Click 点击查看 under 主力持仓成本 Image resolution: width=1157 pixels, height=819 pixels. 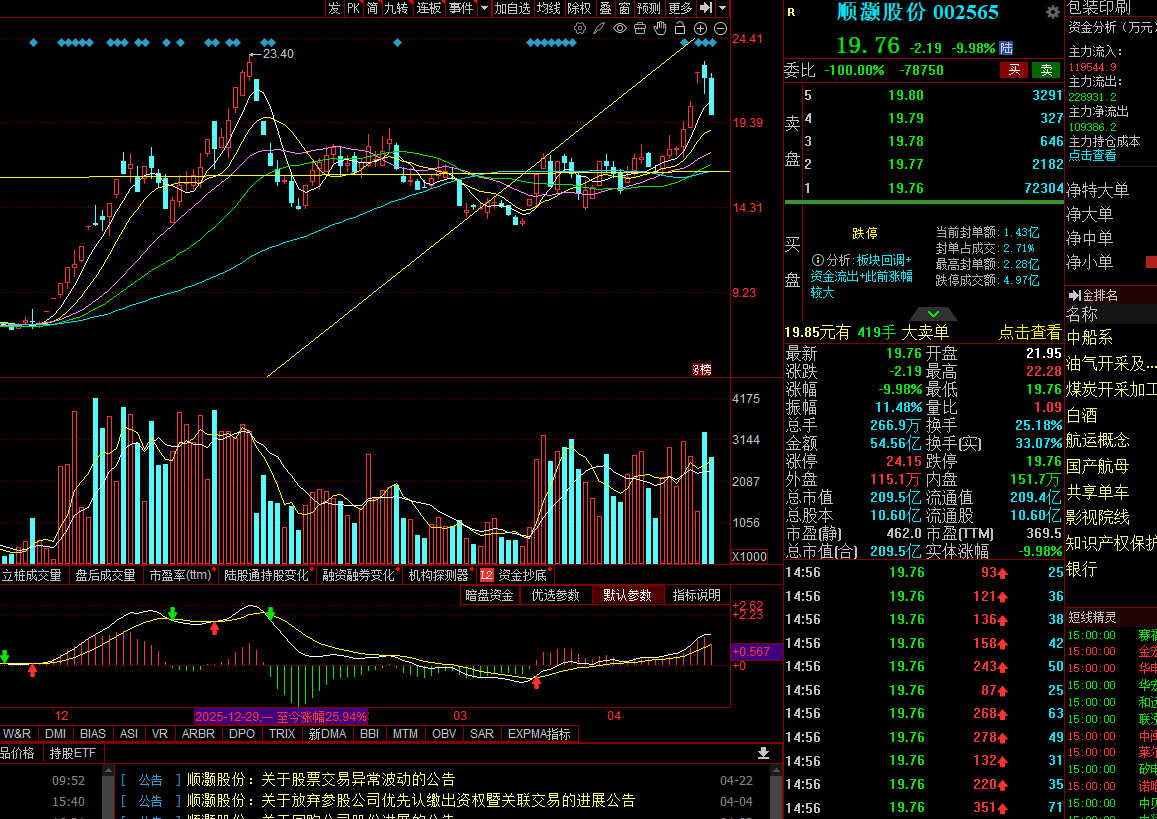1093,156
